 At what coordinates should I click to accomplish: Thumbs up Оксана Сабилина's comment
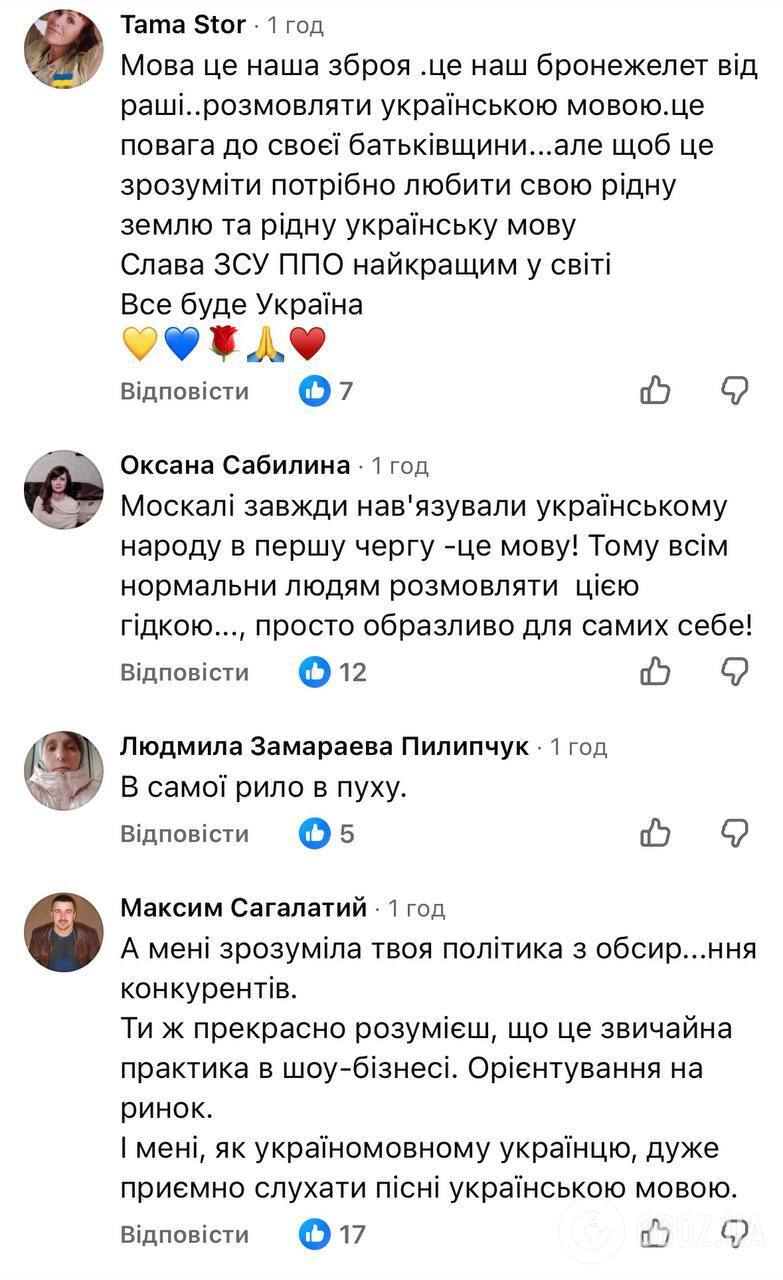[656, 672]
